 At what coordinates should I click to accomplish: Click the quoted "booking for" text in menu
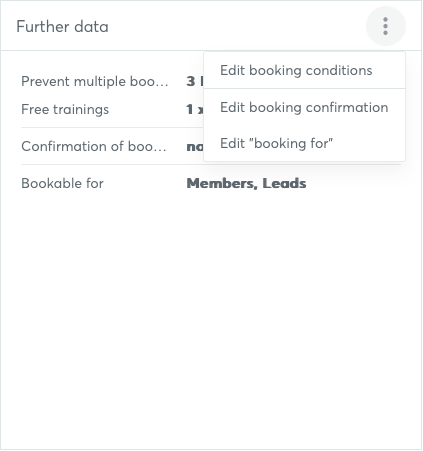[x=291, y=143]
